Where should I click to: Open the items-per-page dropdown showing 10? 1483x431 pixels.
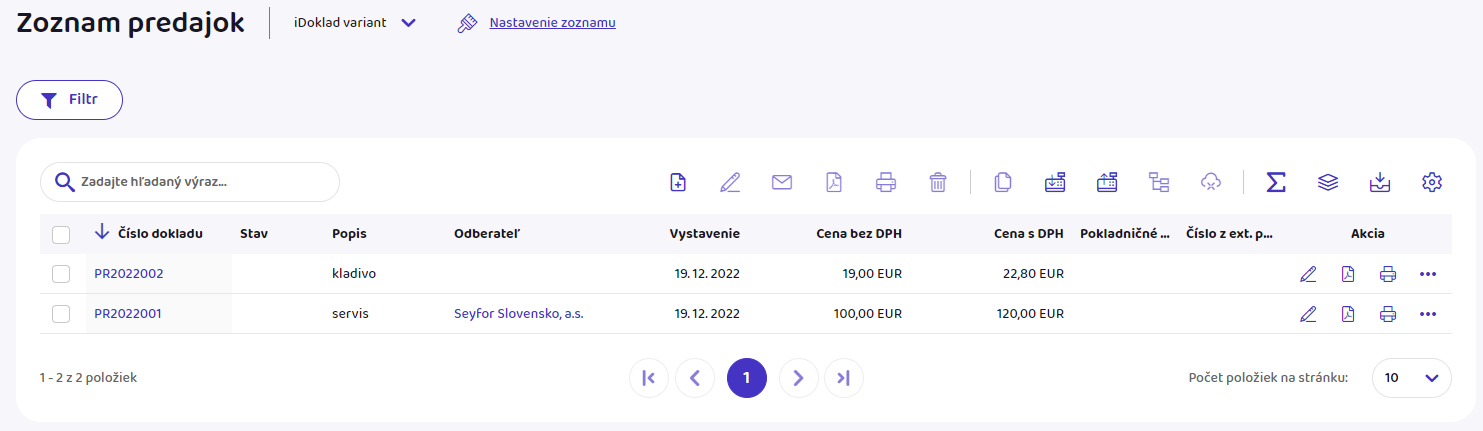pos(1411,378)
